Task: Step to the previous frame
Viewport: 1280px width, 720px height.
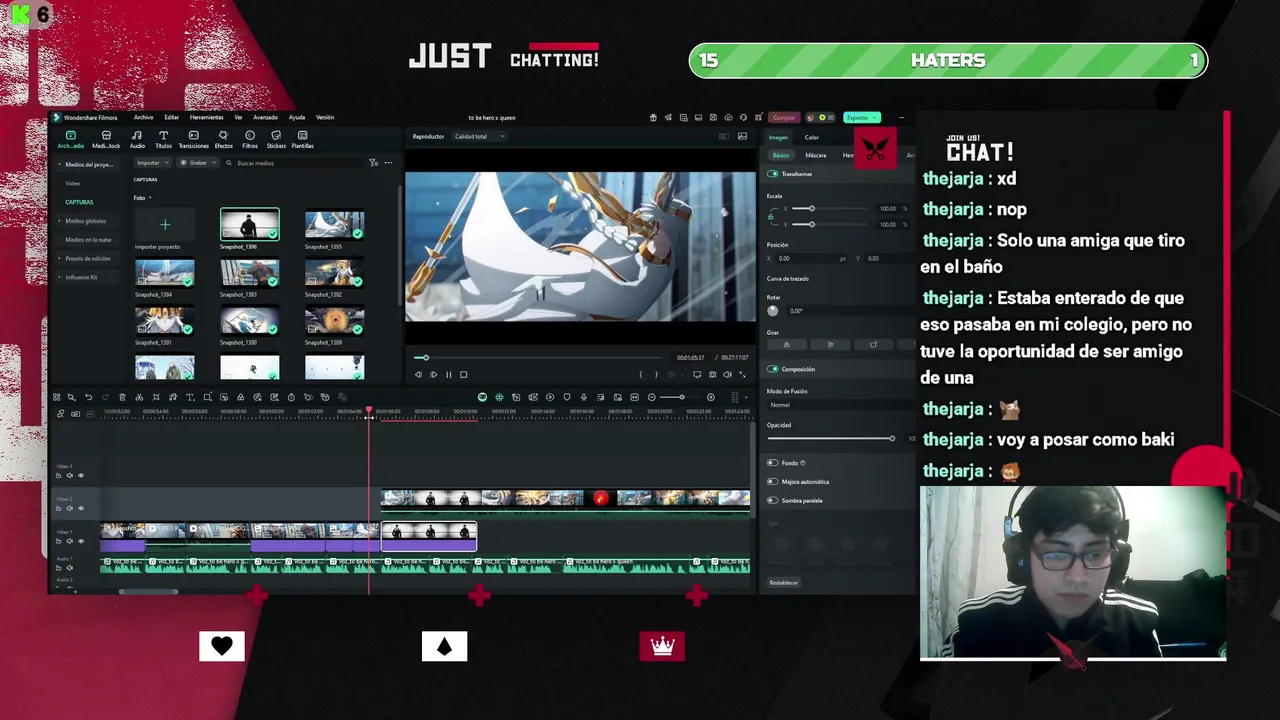Action: click(x=418, y=375)
